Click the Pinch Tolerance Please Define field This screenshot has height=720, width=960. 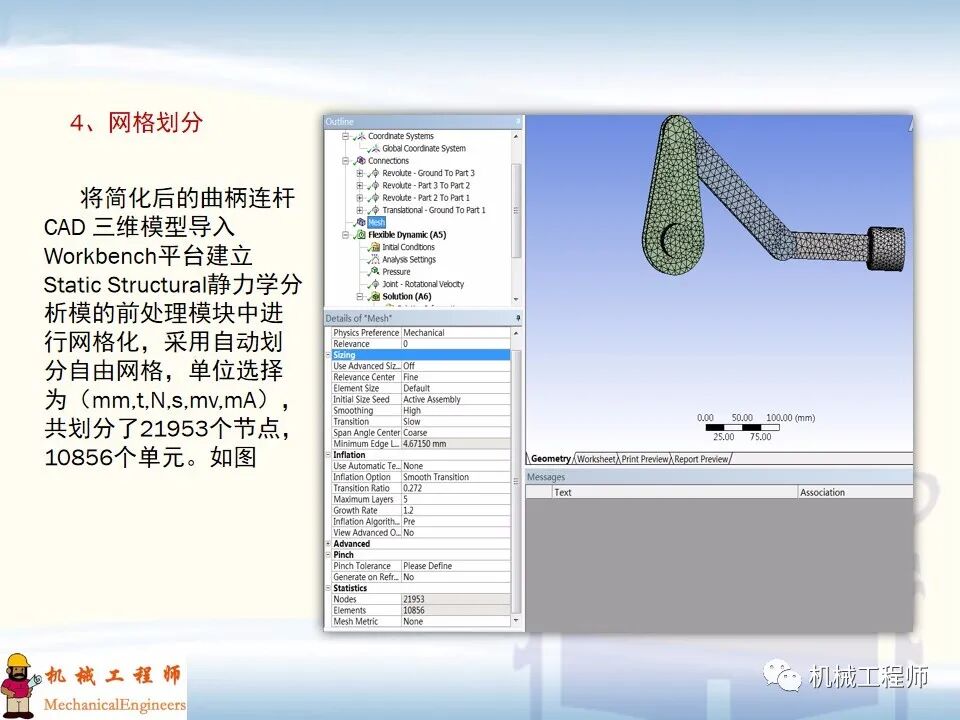[456, 566]
